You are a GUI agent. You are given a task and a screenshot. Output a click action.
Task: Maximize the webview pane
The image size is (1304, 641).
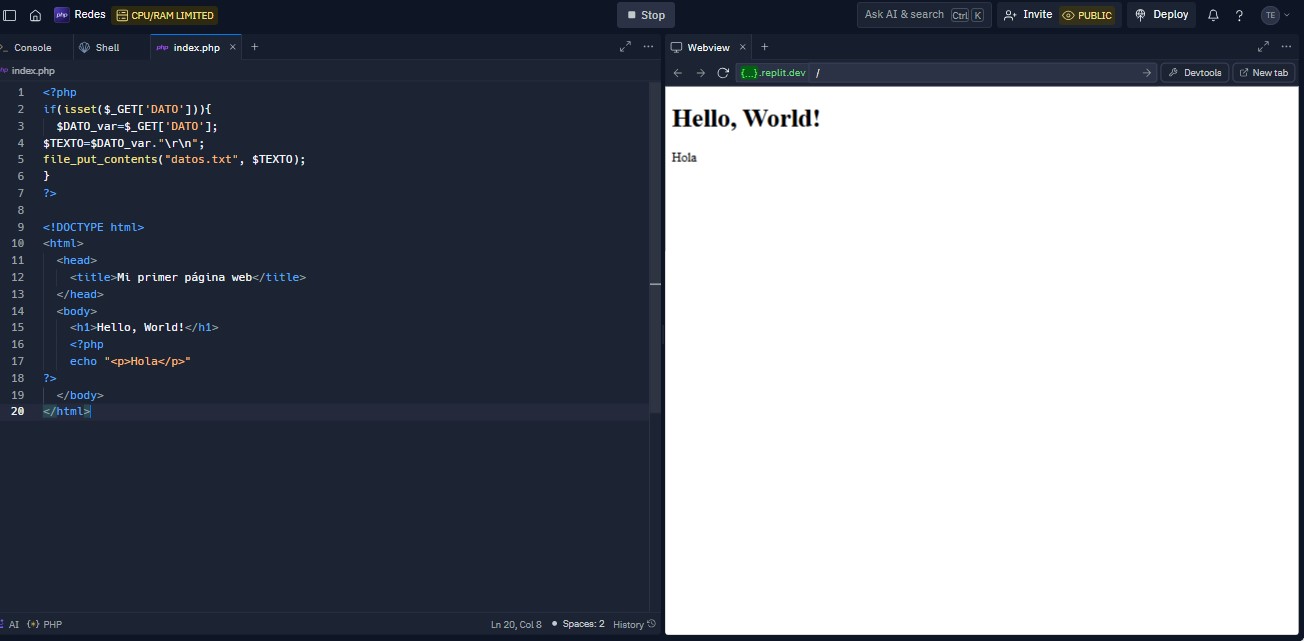click(1263, 46)
